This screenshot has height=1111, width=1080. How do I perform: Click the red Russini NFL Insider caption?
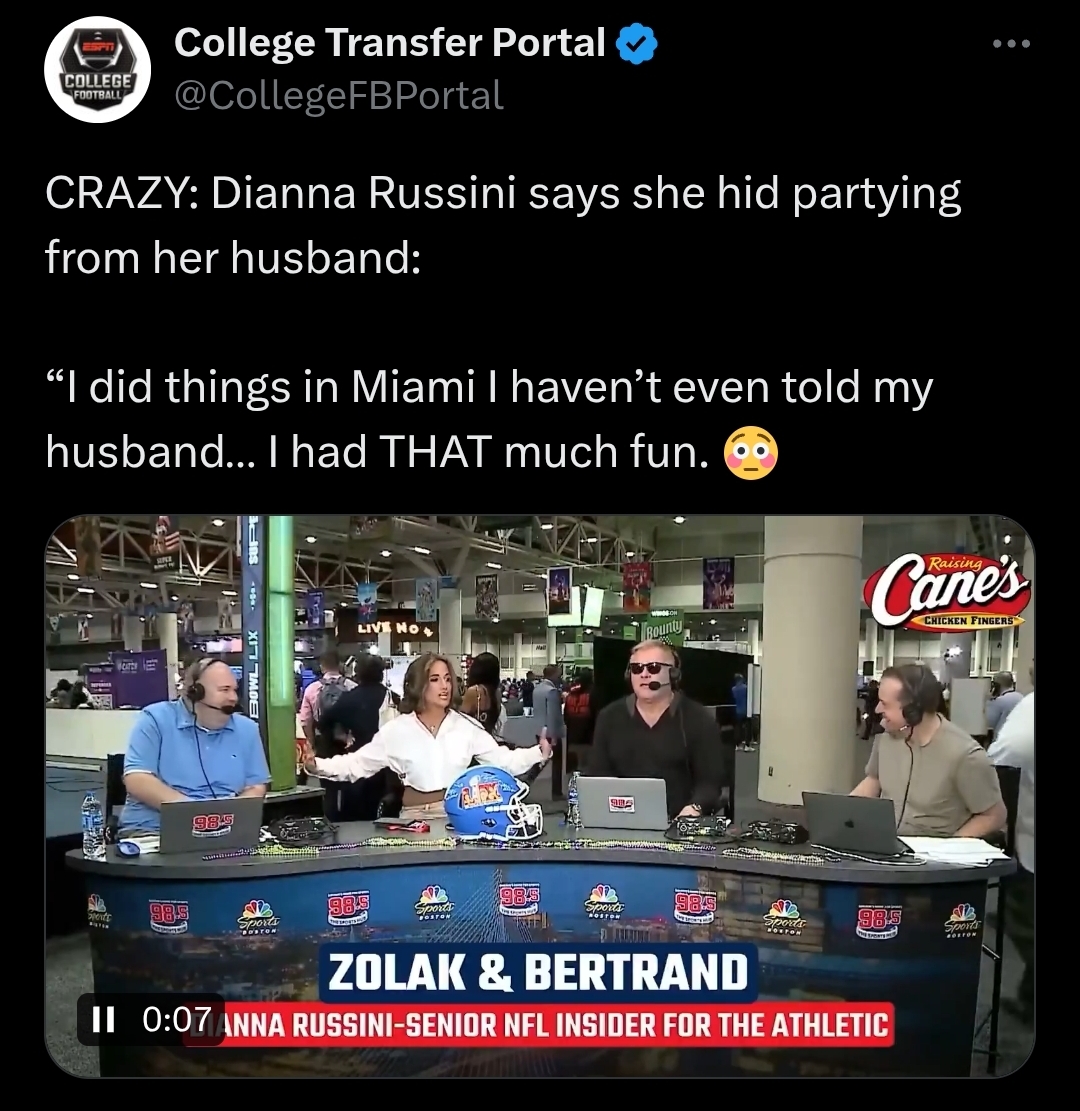pos(539,1025)
